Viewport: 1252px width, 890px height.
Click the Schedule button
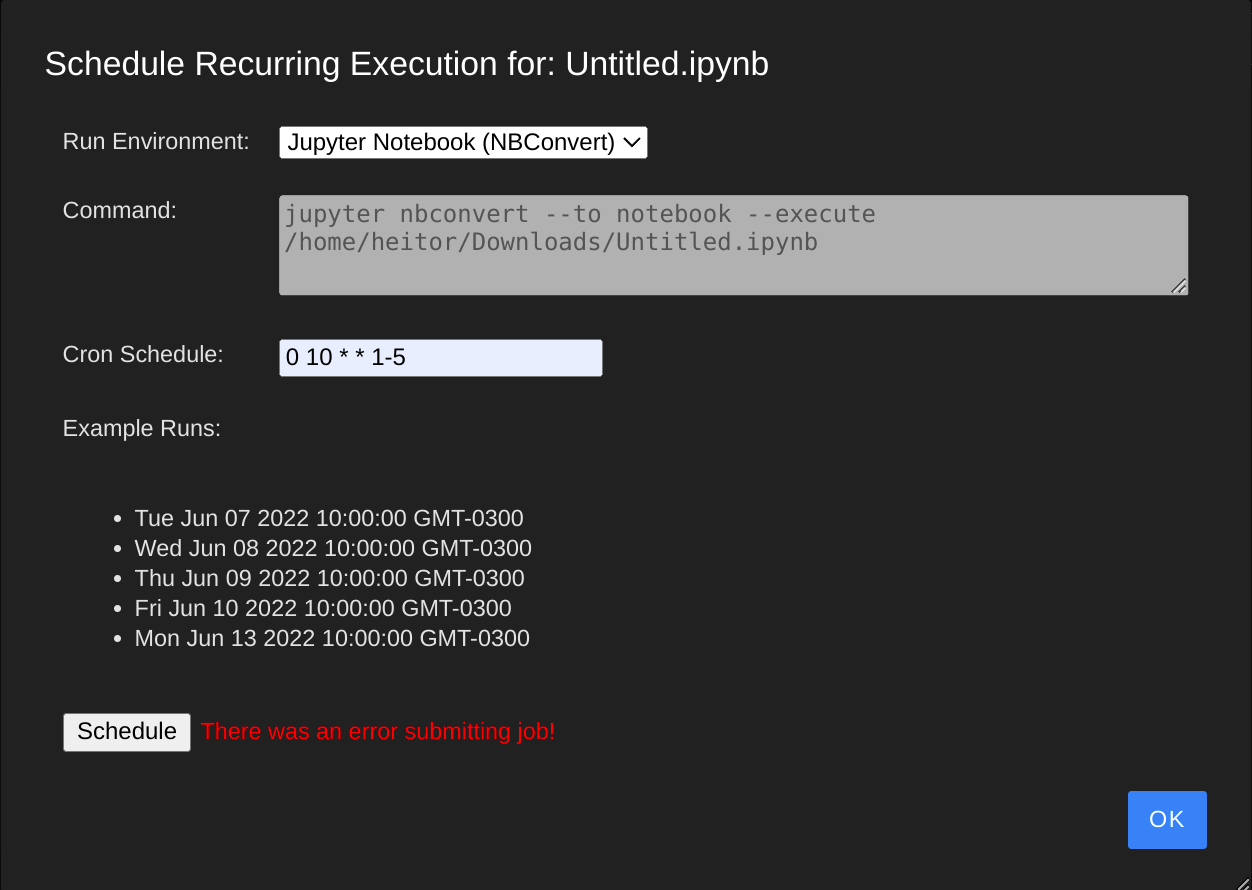[x=126, y=731]
